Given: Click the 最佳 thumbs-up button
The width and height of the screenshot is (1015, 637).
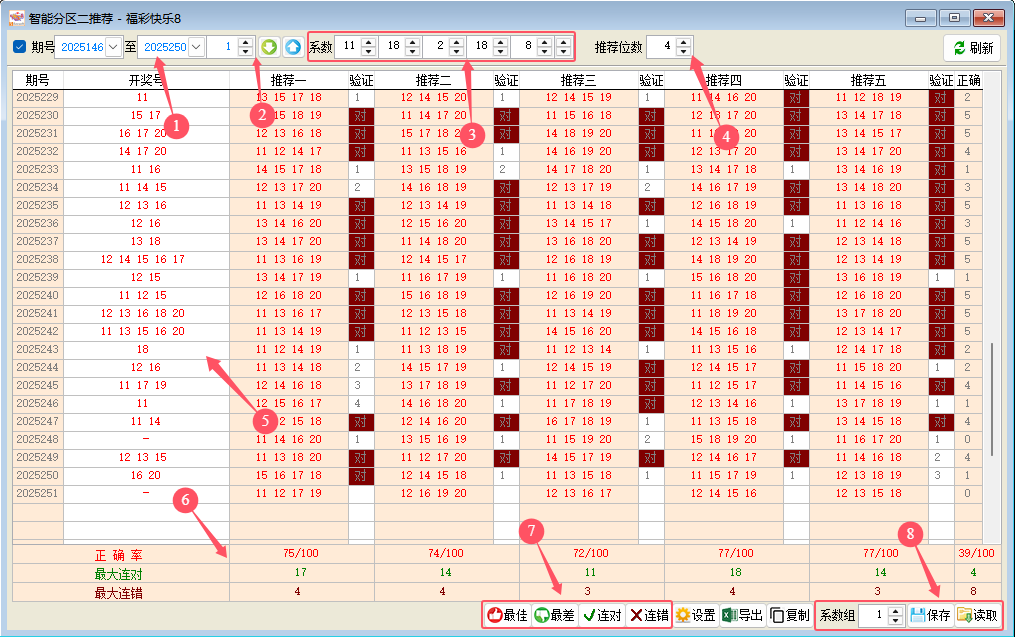Looking at the screenshot, I should 507,615.
